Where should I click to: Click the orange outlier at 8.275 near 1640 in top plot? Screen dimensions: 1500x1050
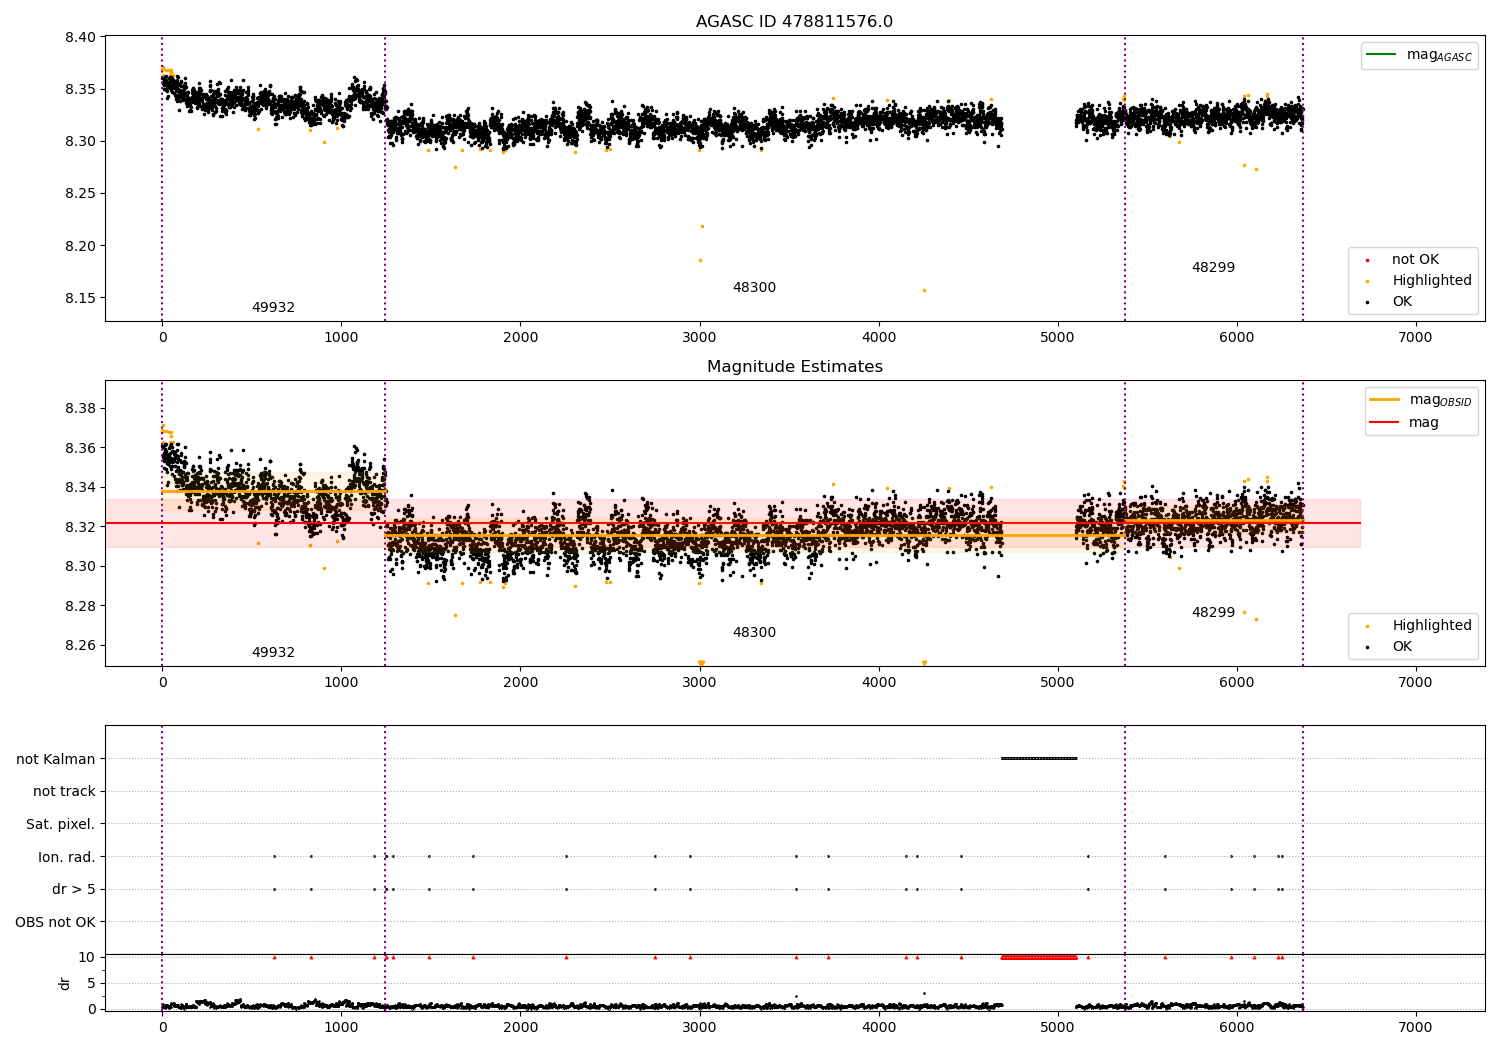point(455,167)
